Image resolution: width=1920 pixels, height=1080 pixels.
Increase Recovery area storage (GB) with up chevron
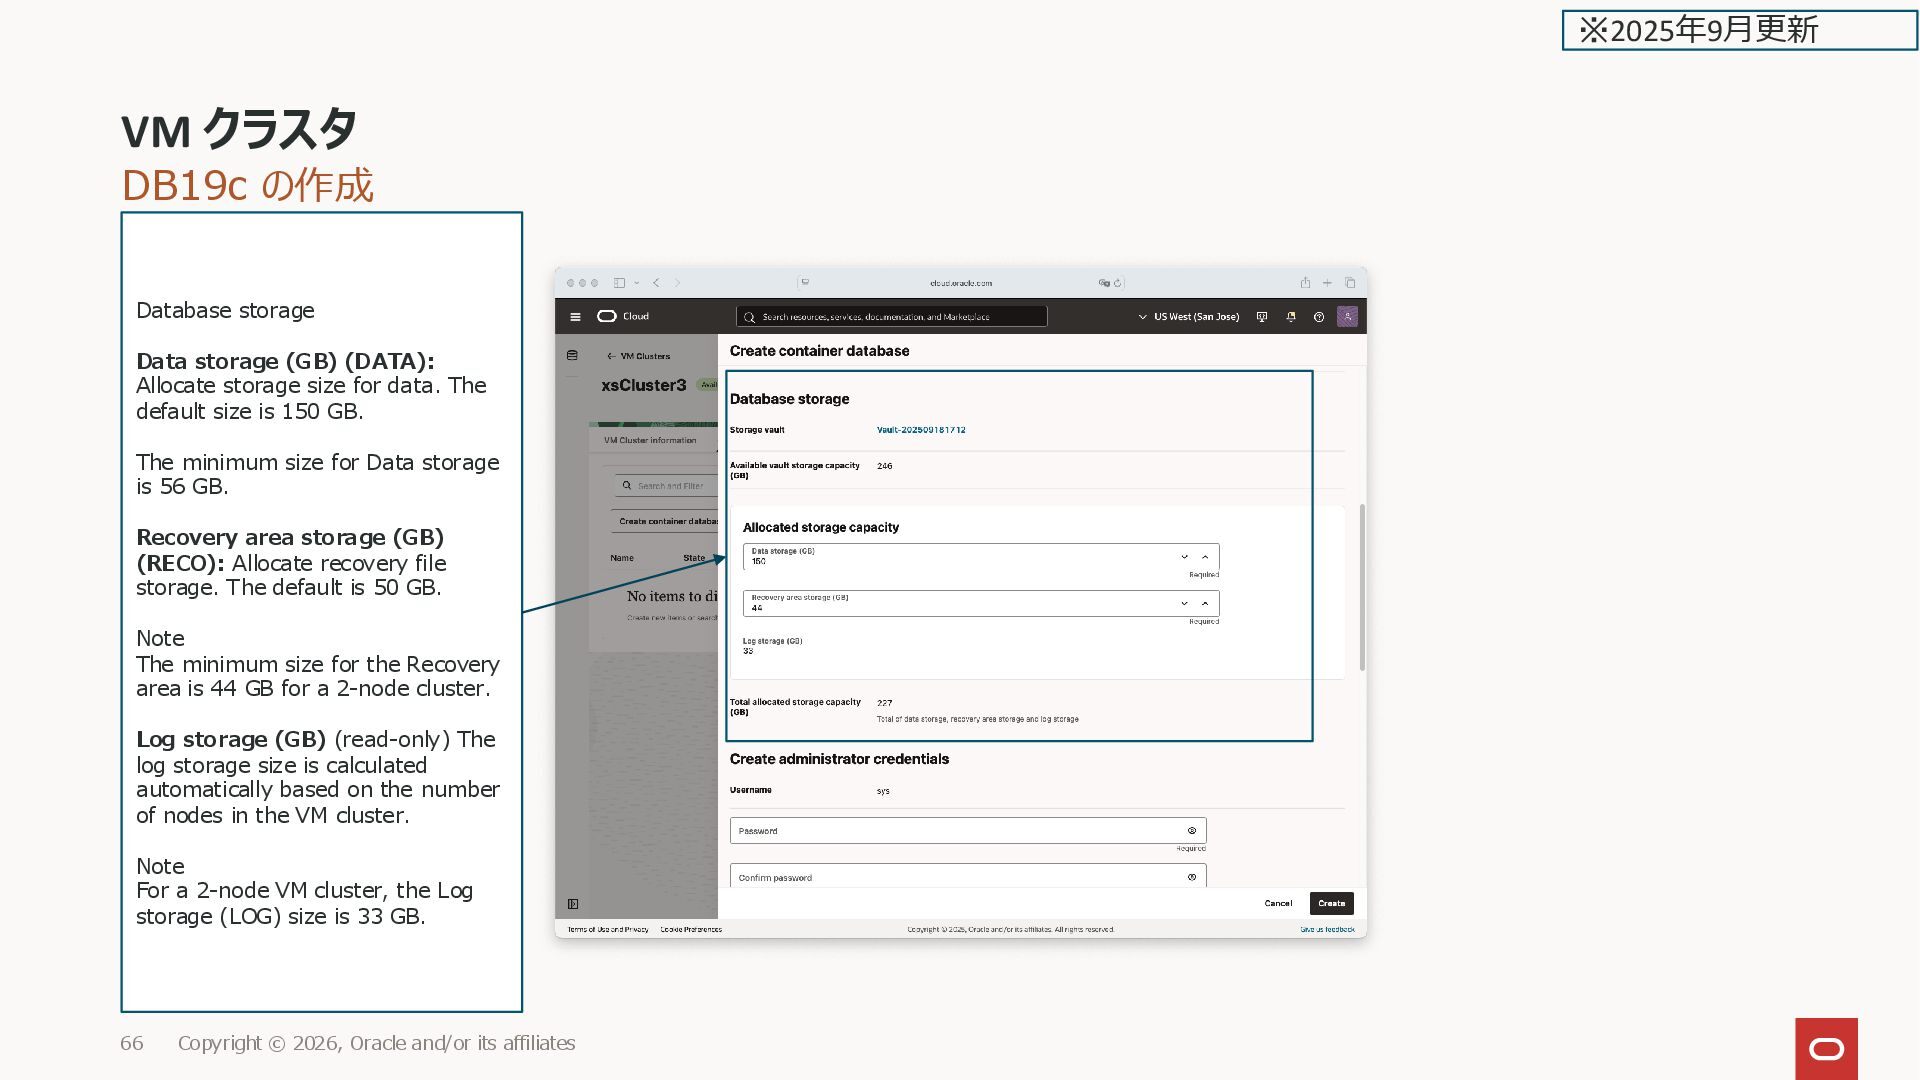pos(1205,603)
